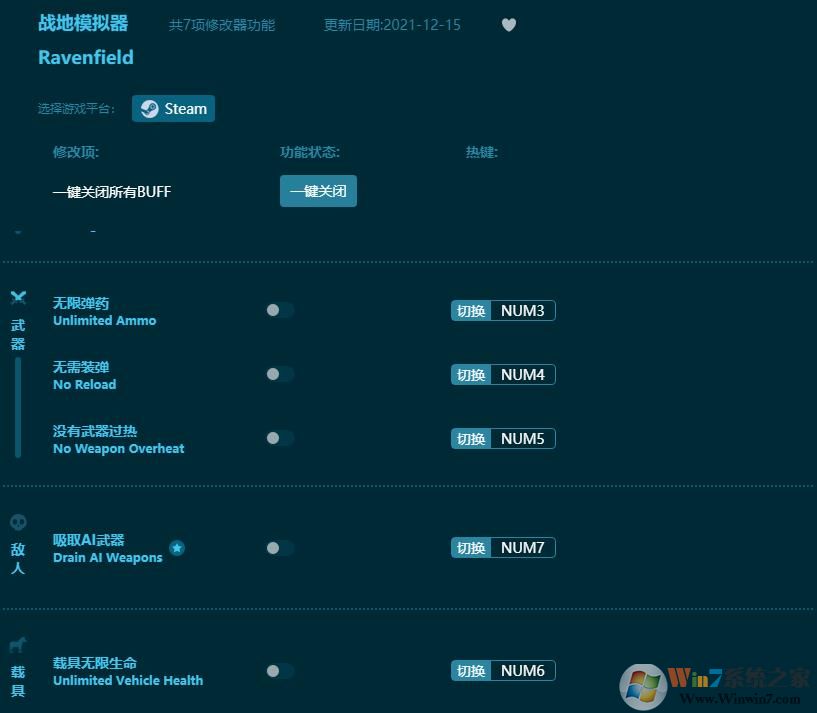Click the crossed swords weapon category icon
The width and height of the screenshot is (817, 713).
coord(18,298)
